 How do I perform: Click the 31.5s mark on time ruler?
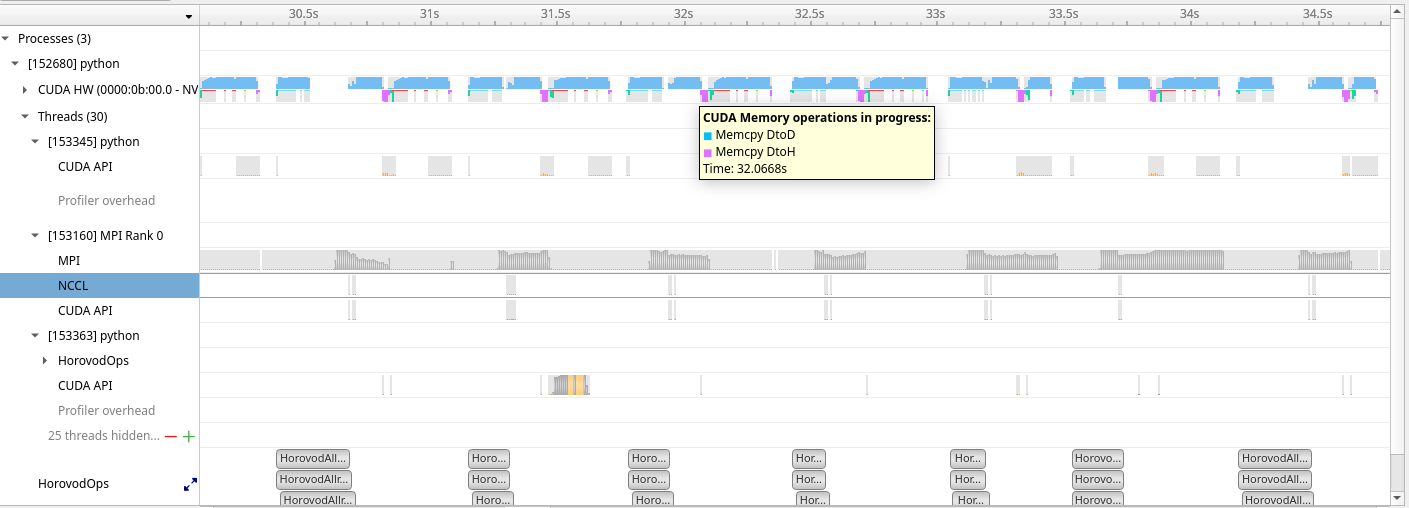point(556,14)
